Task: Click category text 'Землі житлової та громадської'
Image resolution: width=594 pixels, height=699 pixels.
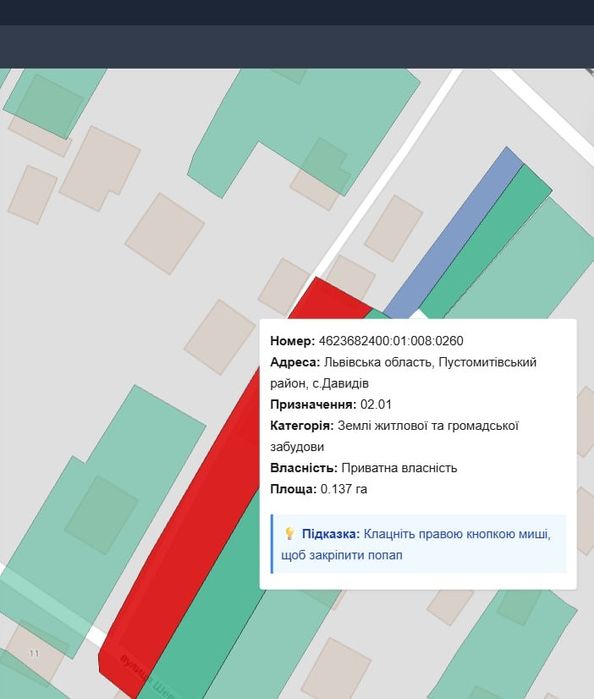Action: (428, 426)
